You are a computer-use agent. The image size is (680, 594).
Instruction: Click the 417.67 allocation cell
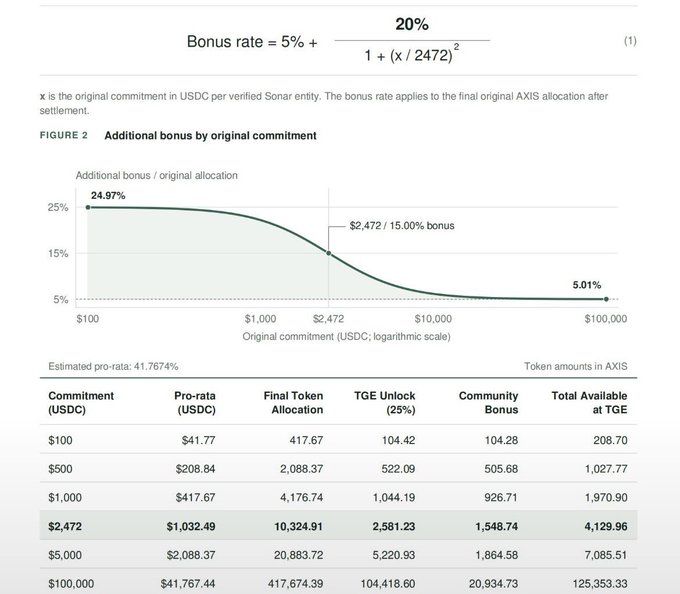[306, 440]
